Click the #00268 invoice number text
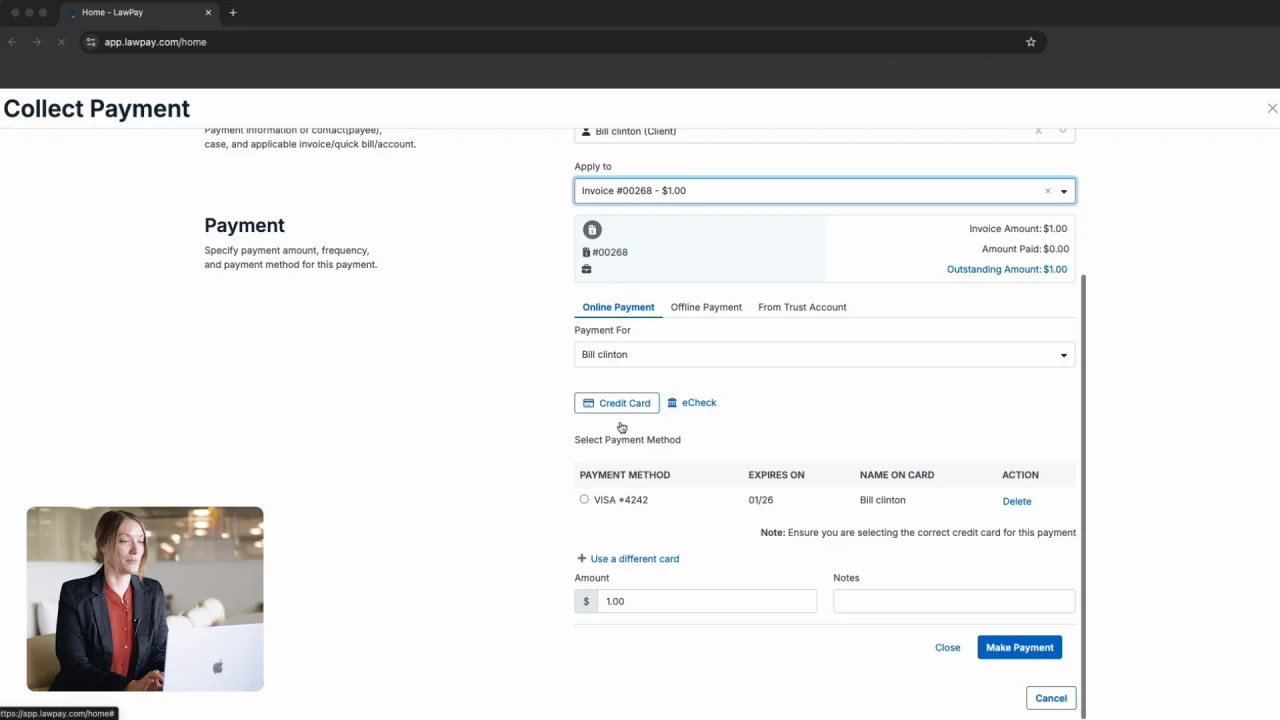The image size is (1280, 720). point(610,252)
